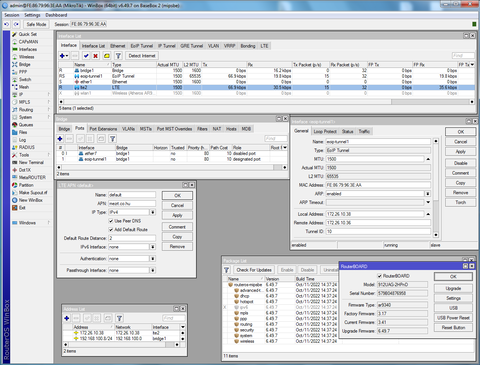
Task: Toggle RouterBOARD checkbox
Action: [379, 276]
